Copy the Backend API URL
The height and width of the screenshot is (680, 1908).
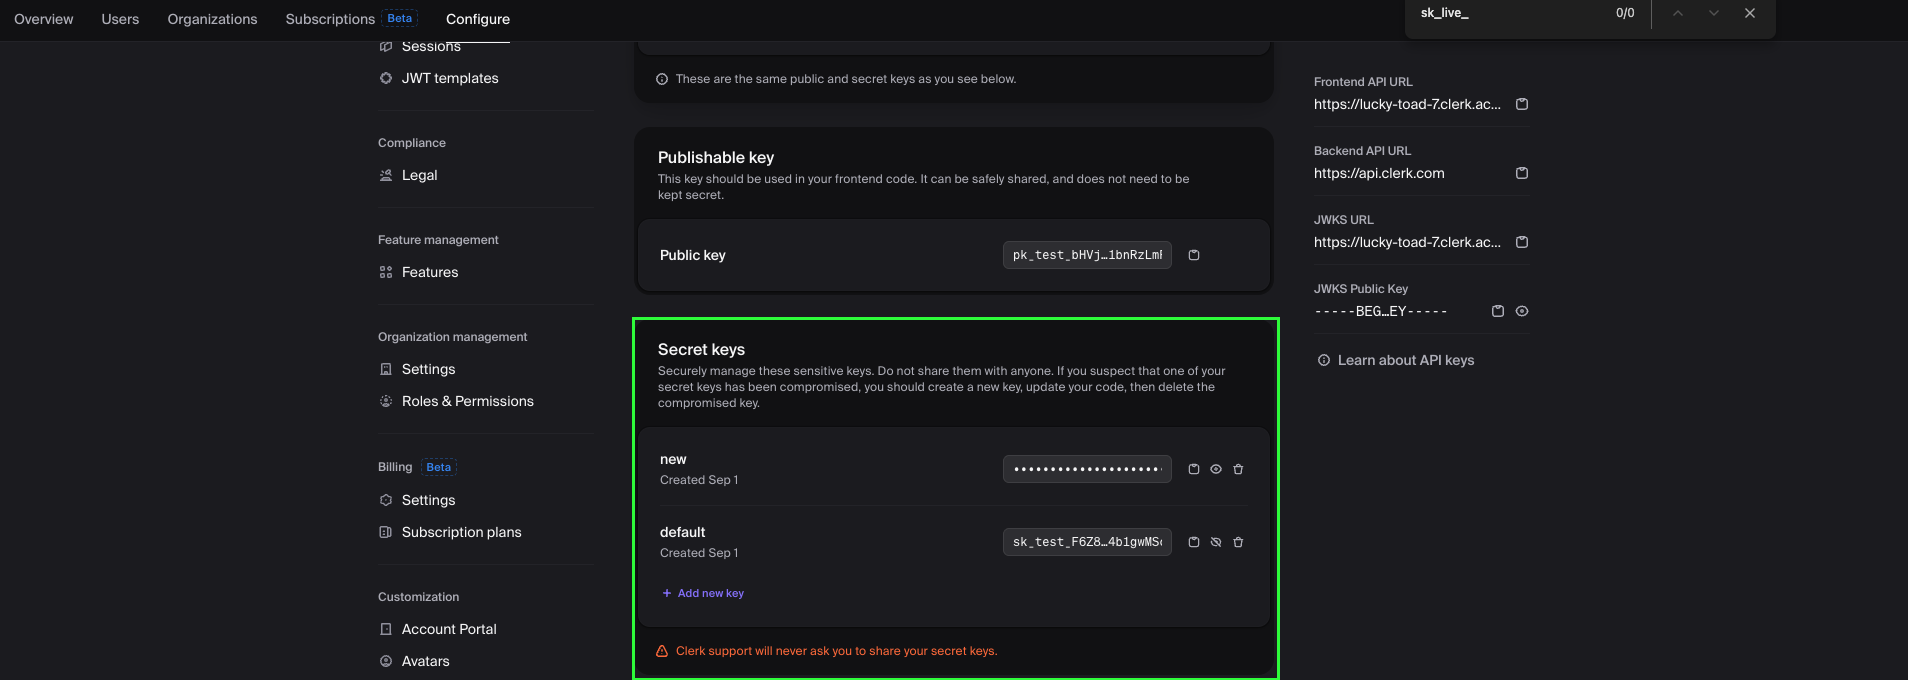pyautogui.click(x=1522, y=173)
